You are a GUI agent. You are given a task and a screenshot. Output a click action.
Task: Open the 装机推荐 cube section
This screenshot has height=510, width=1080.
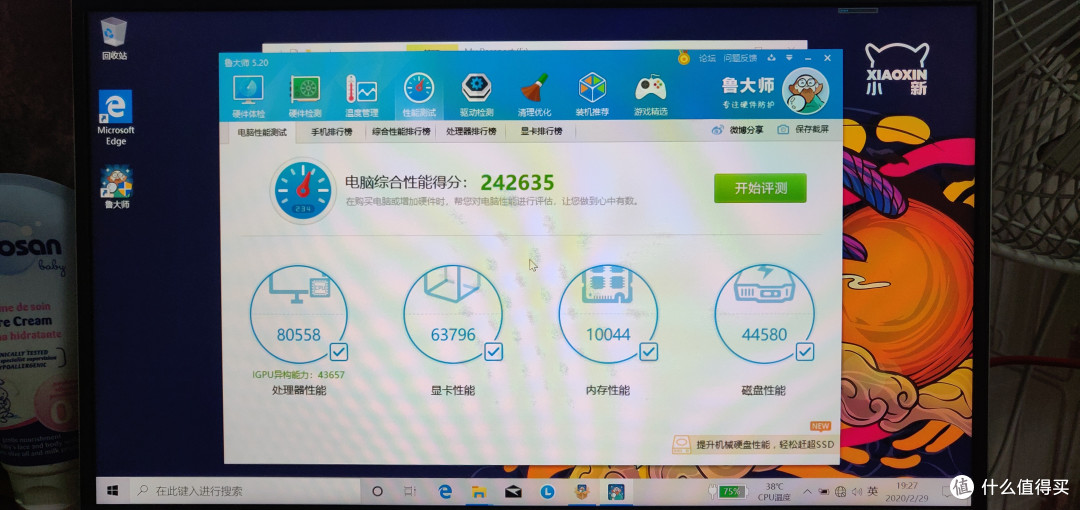592,96
